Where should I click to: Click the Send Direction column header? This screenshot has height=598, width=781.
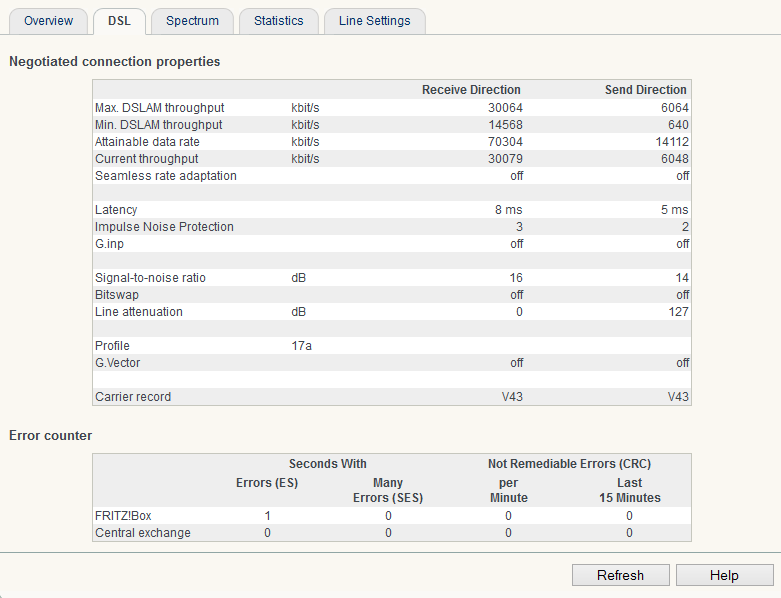pos(645,90)
